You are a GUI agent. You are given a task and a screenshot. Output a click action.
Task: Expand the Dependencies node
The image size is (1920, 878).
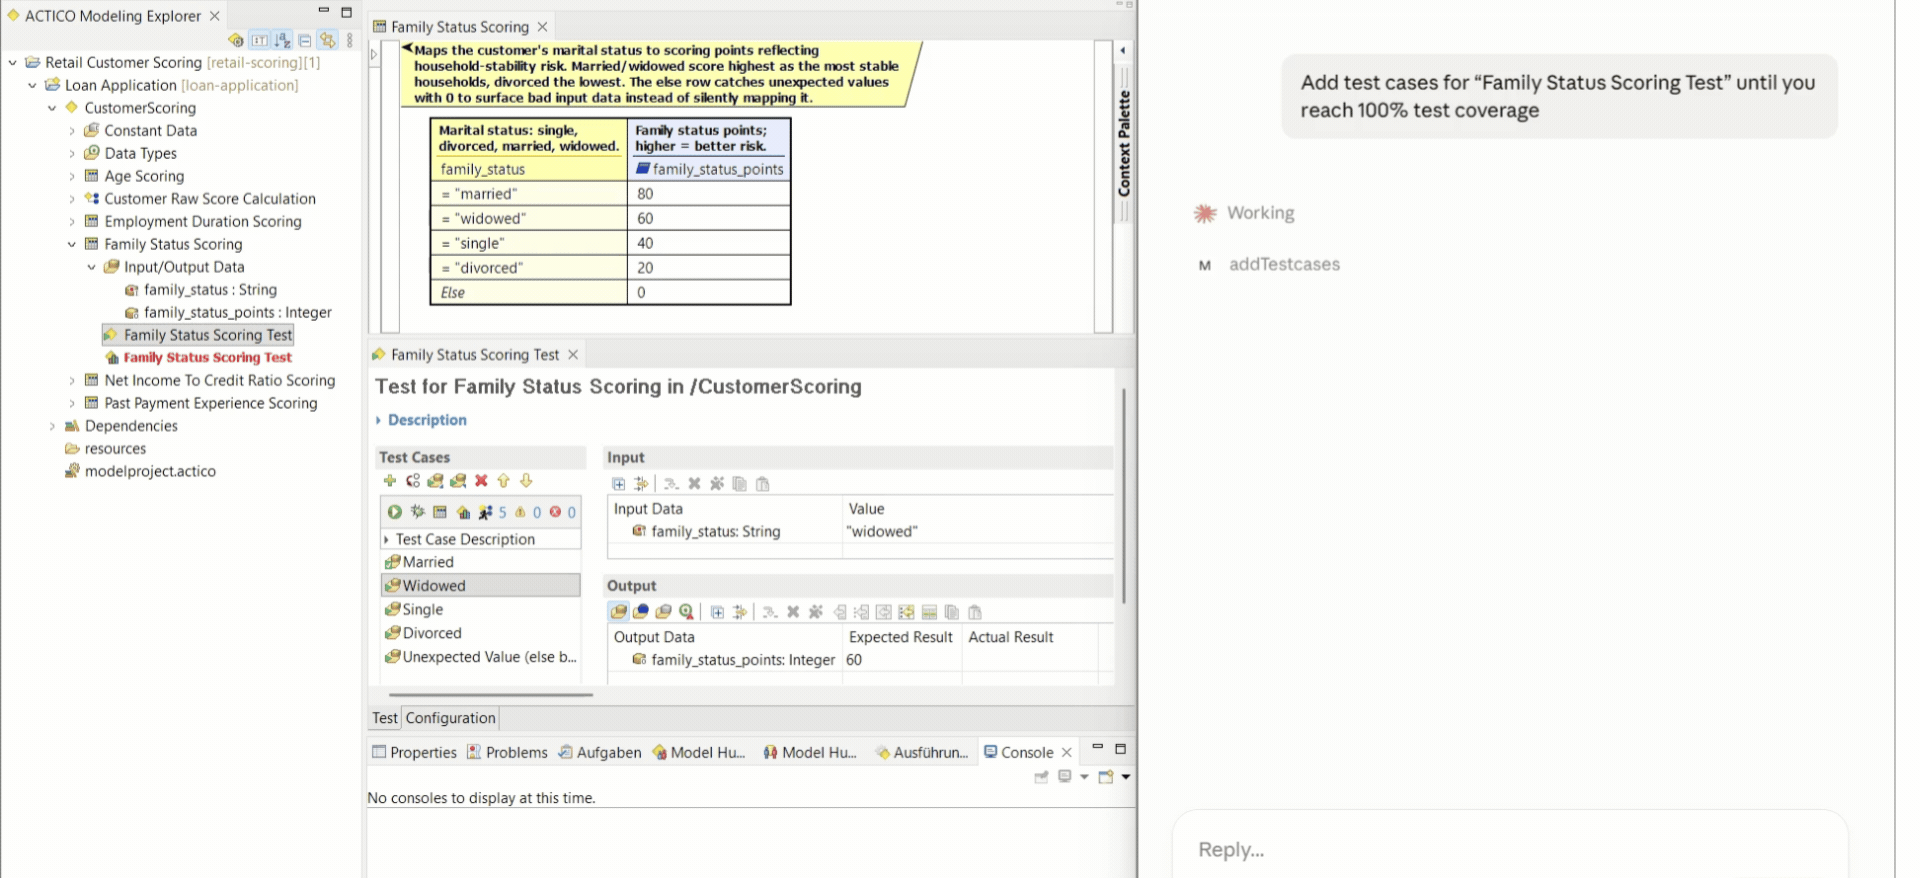click(x=52, y=426)
